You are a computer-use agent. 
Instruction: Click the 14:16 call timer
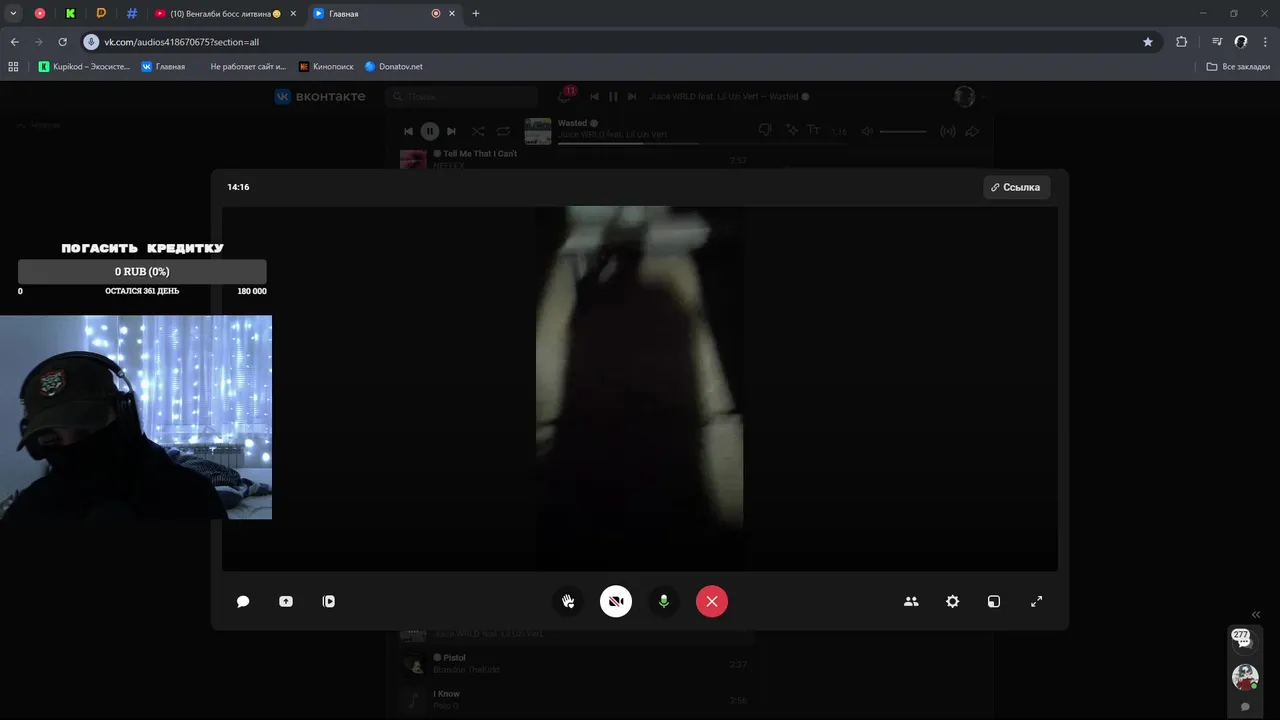click(x=238, y=187)
